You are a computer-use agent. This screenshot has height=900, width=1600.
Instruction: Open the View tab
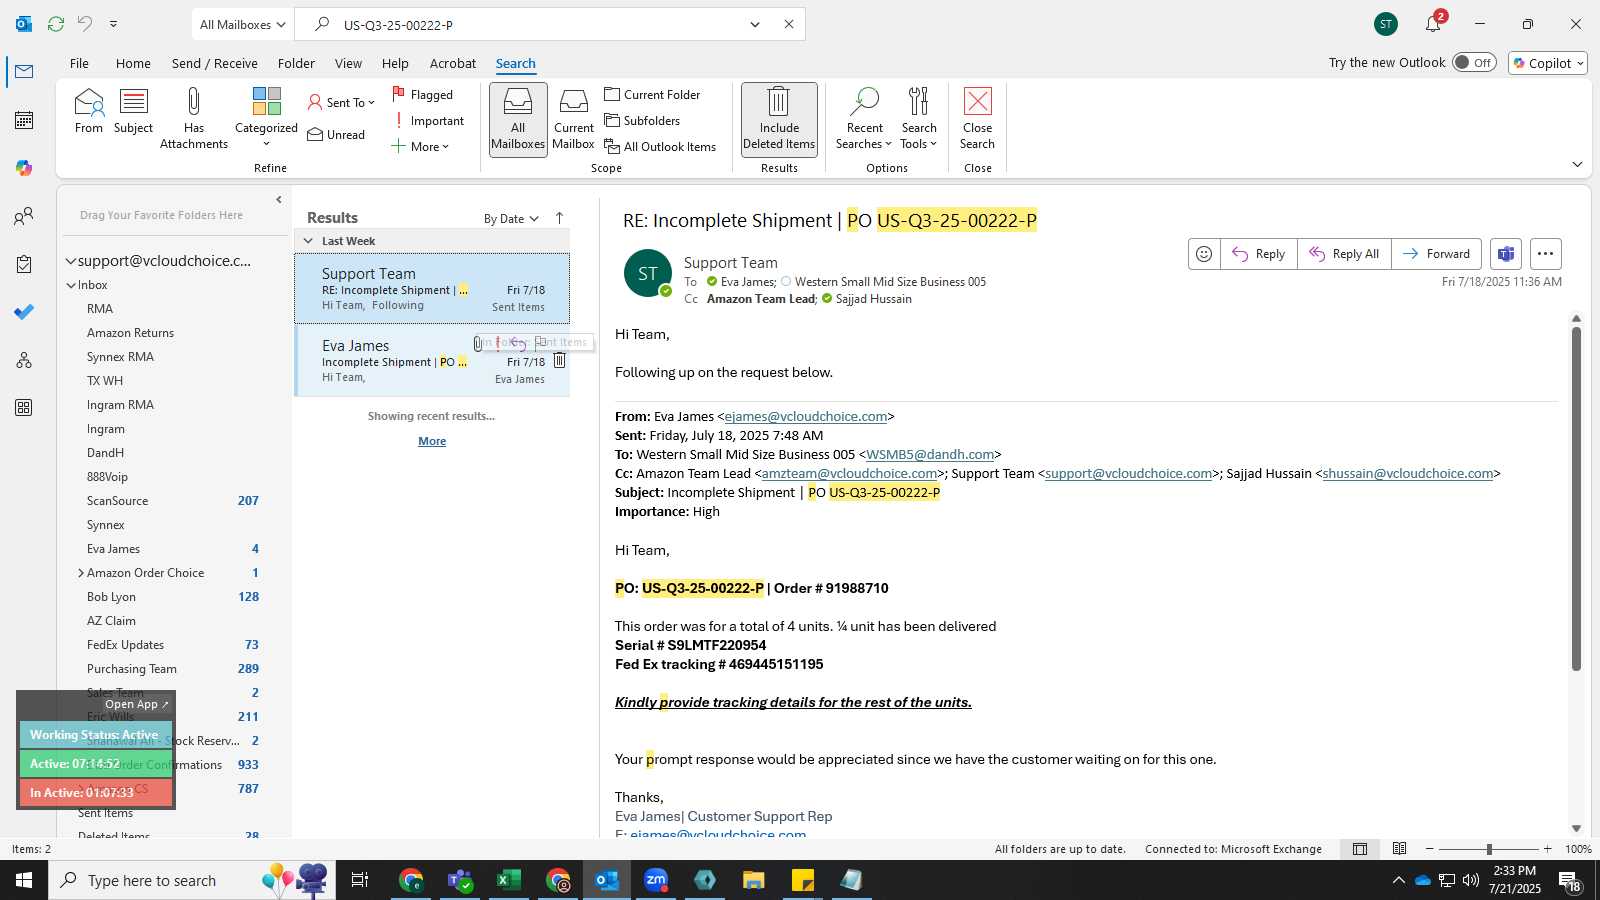[348, 63]
